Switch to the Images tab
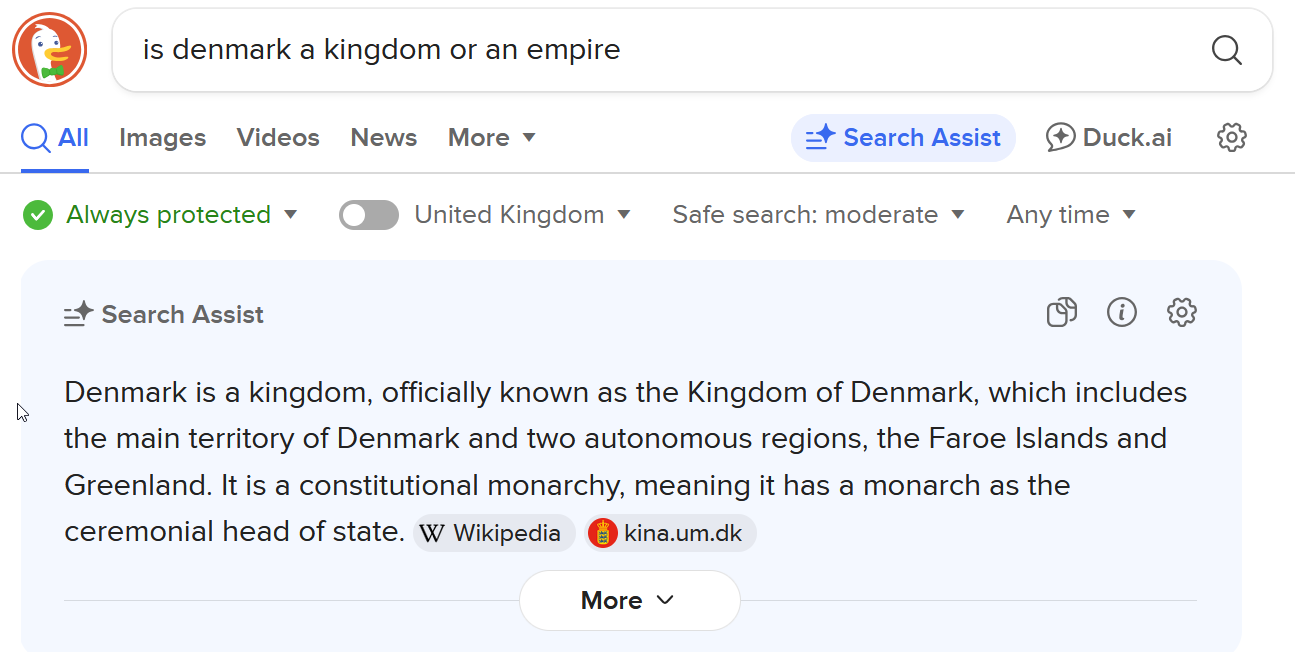The height and width of the screenshot is (652, 1295). point(162,138)
